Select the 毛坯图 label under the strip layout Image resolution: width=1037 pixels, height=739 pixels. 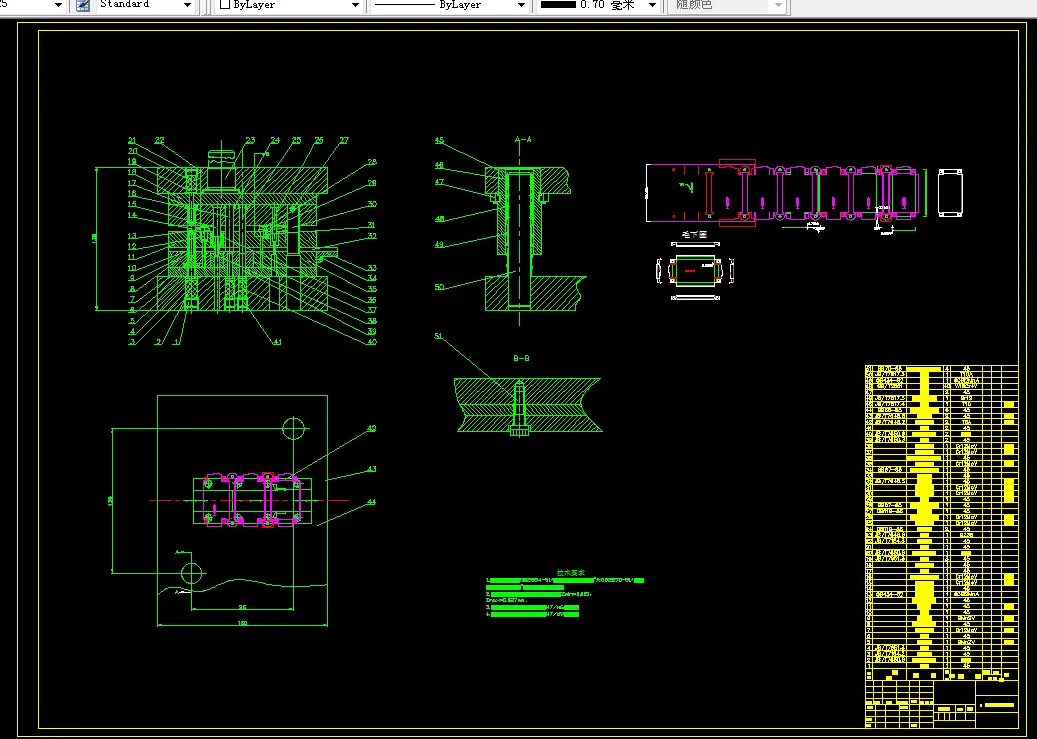click(x=694, y=234)
